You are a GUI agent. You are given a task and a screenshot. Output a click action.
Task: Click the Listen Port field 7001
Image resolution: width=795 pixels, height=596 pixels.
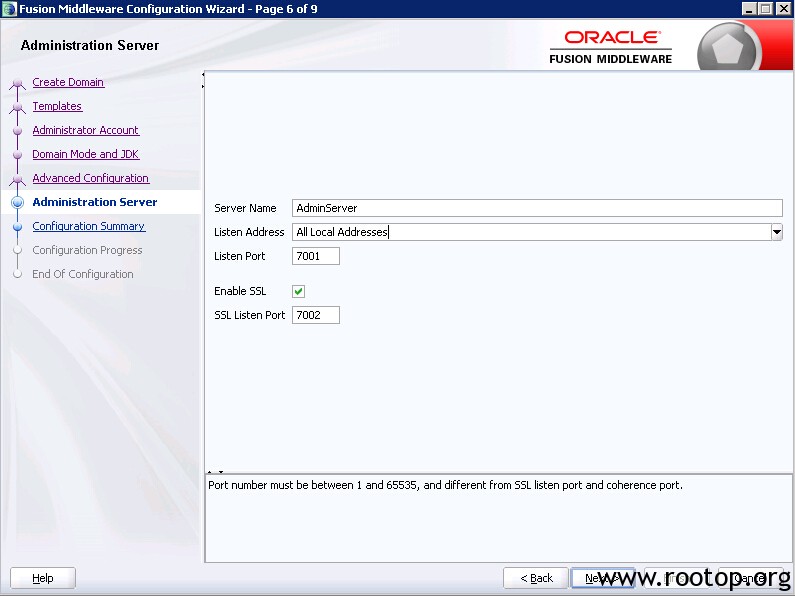[315, 256]
